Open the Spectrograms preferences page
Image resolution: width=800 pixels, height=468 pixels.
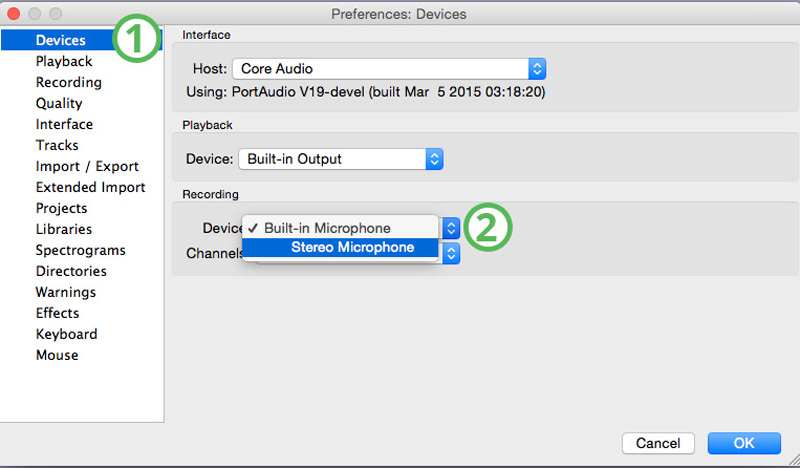pyautogui.click(x=81, y=251)
